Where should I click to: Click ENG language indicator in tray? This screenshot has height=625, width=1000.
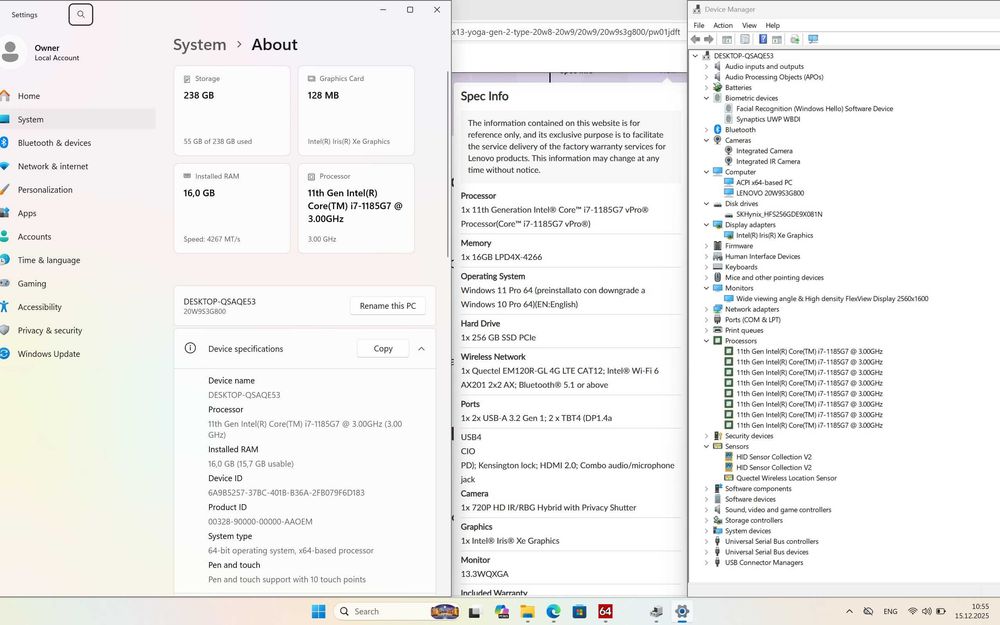tap(890, 612)
